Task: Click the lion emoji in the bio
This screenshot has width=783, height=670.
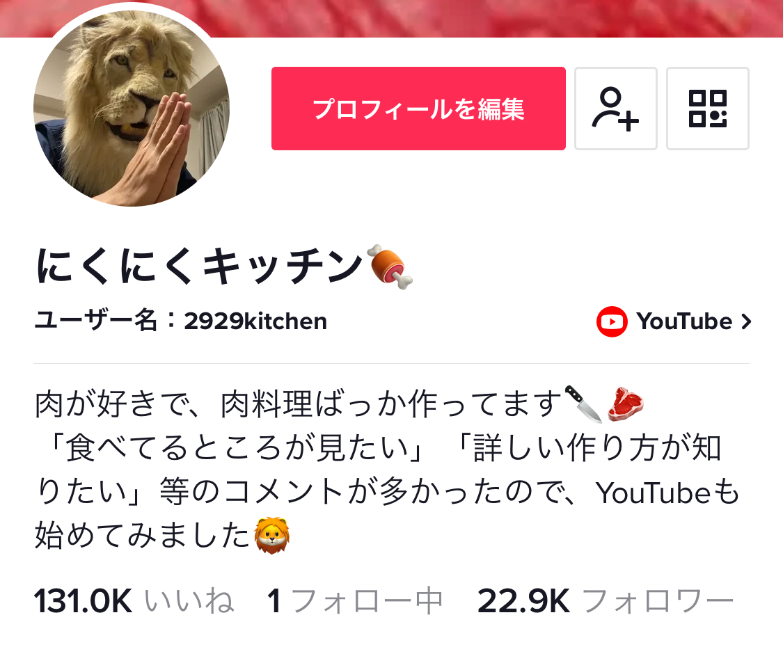Action: pyautogui.click(x=272, y=536)
